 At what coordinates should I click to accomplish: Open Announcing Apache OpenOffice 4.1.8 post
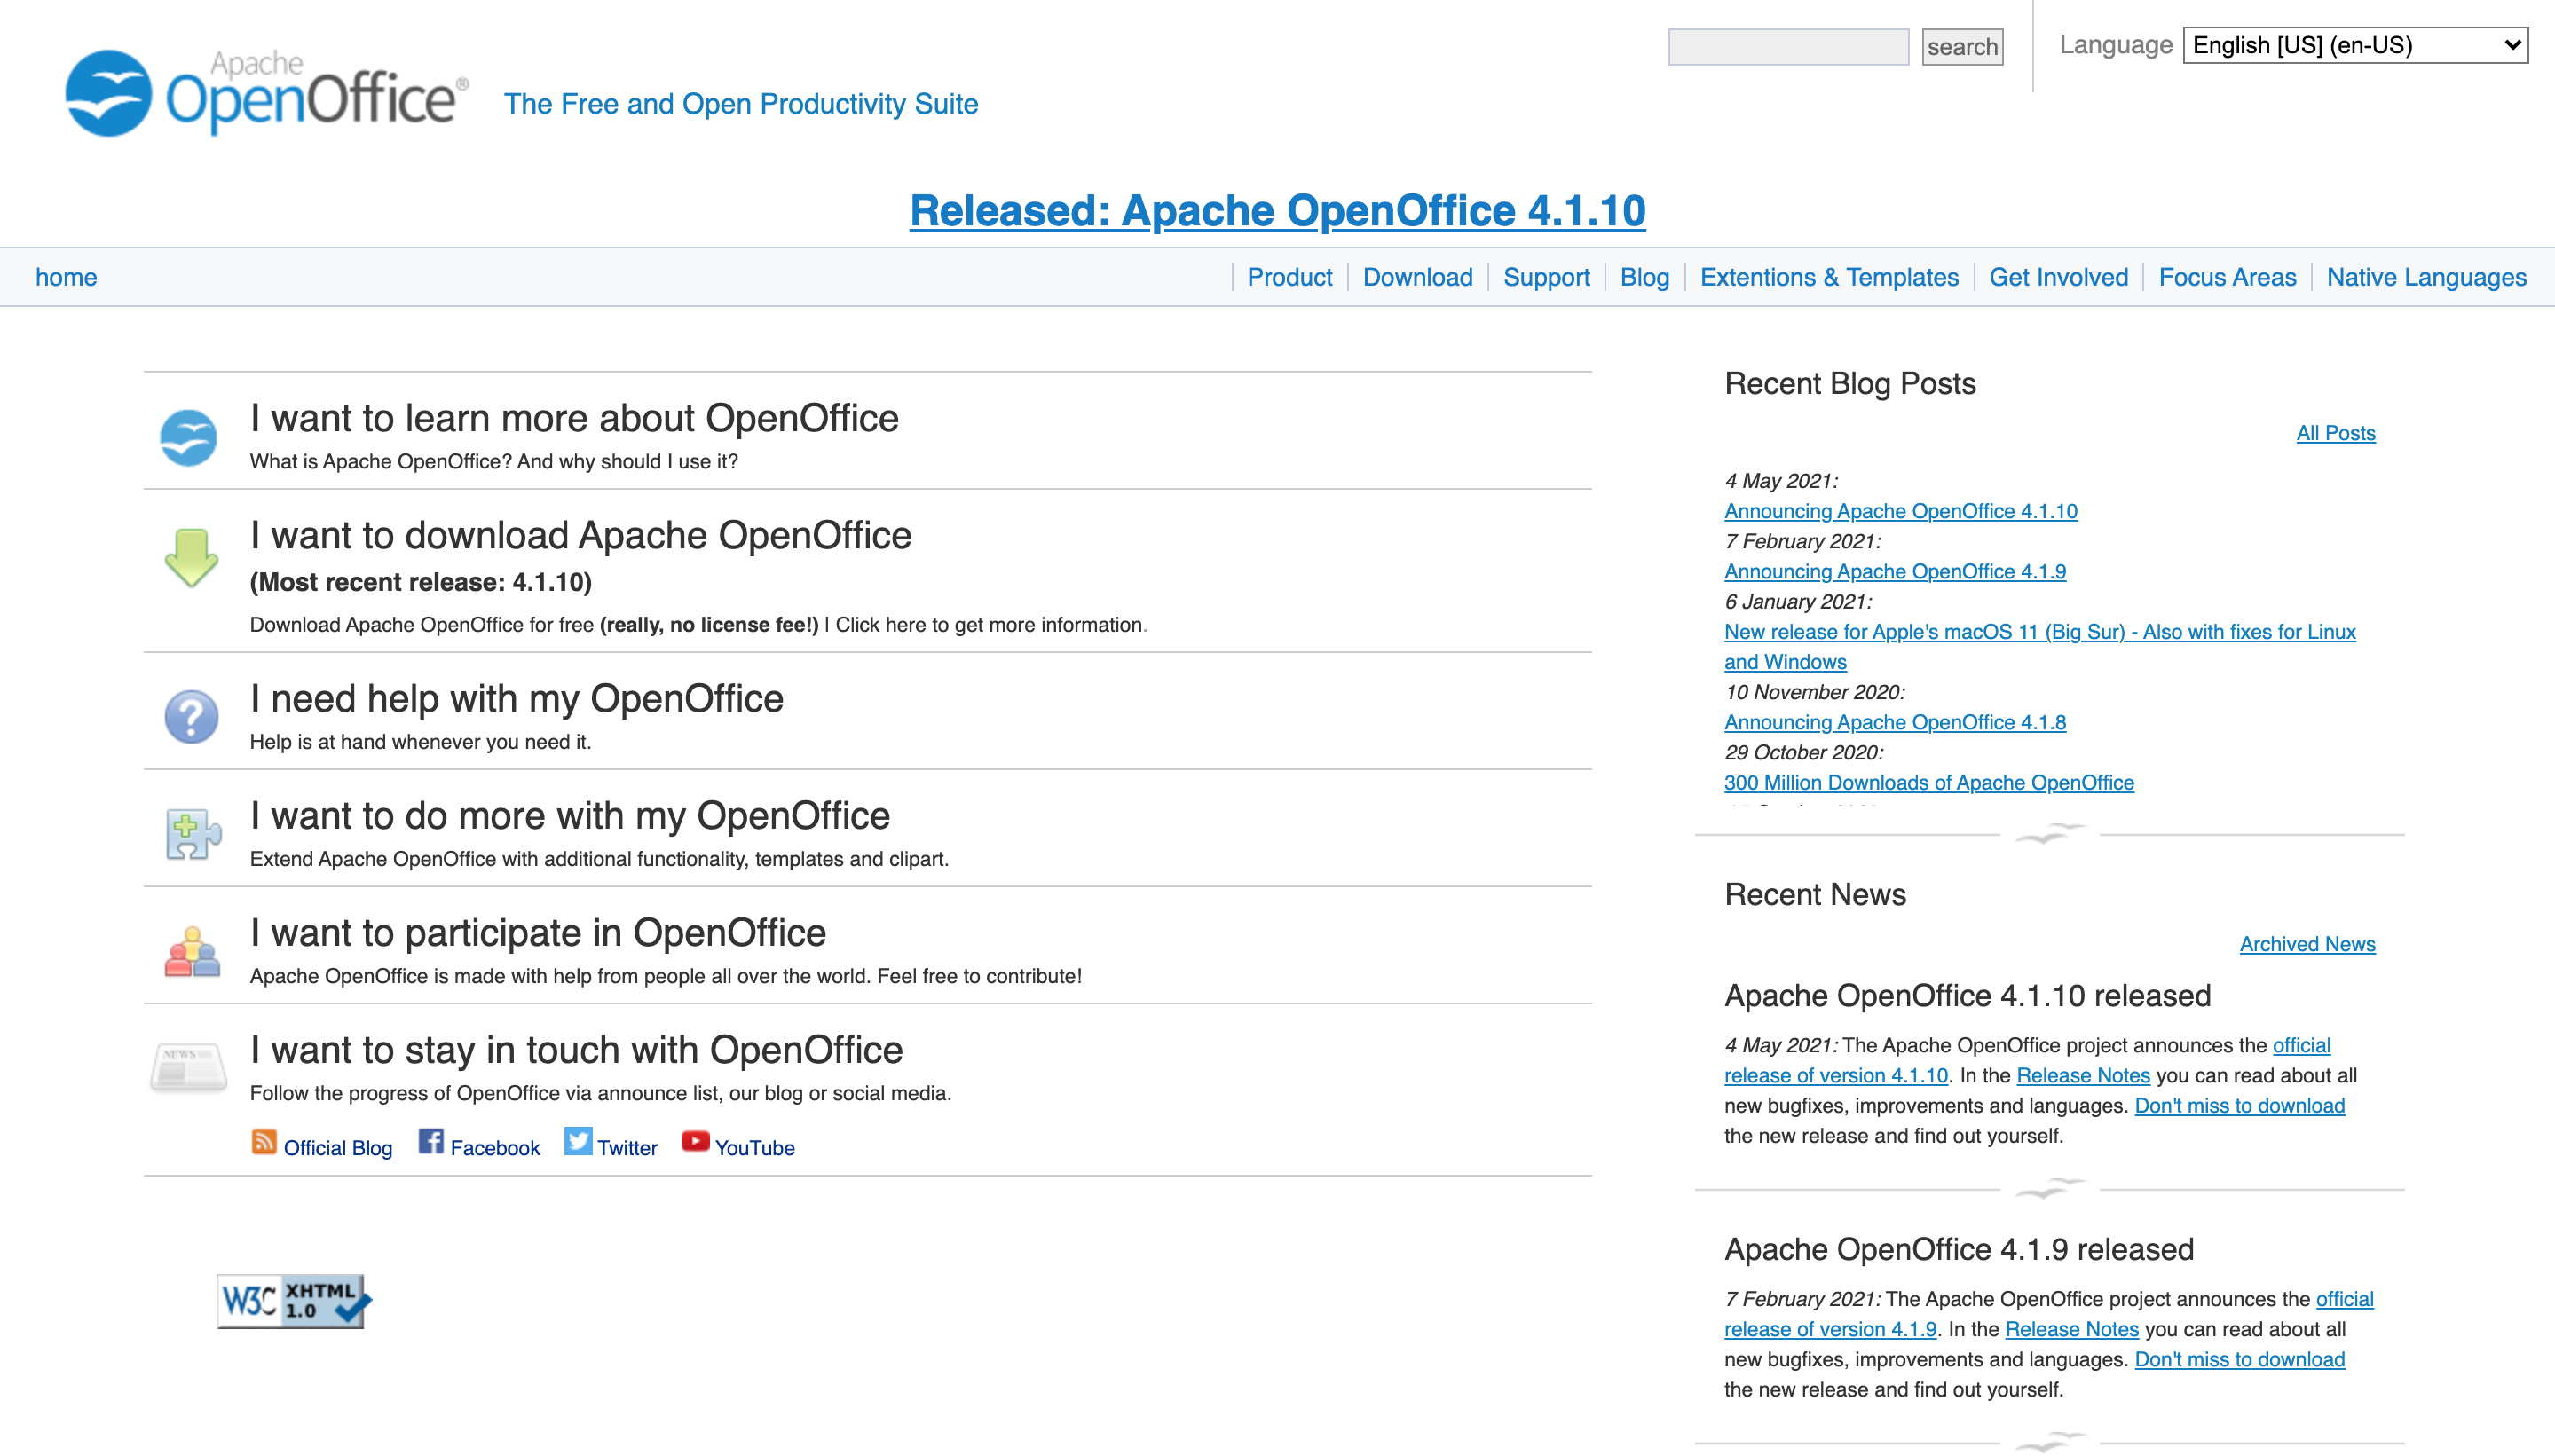[1894, 722]
